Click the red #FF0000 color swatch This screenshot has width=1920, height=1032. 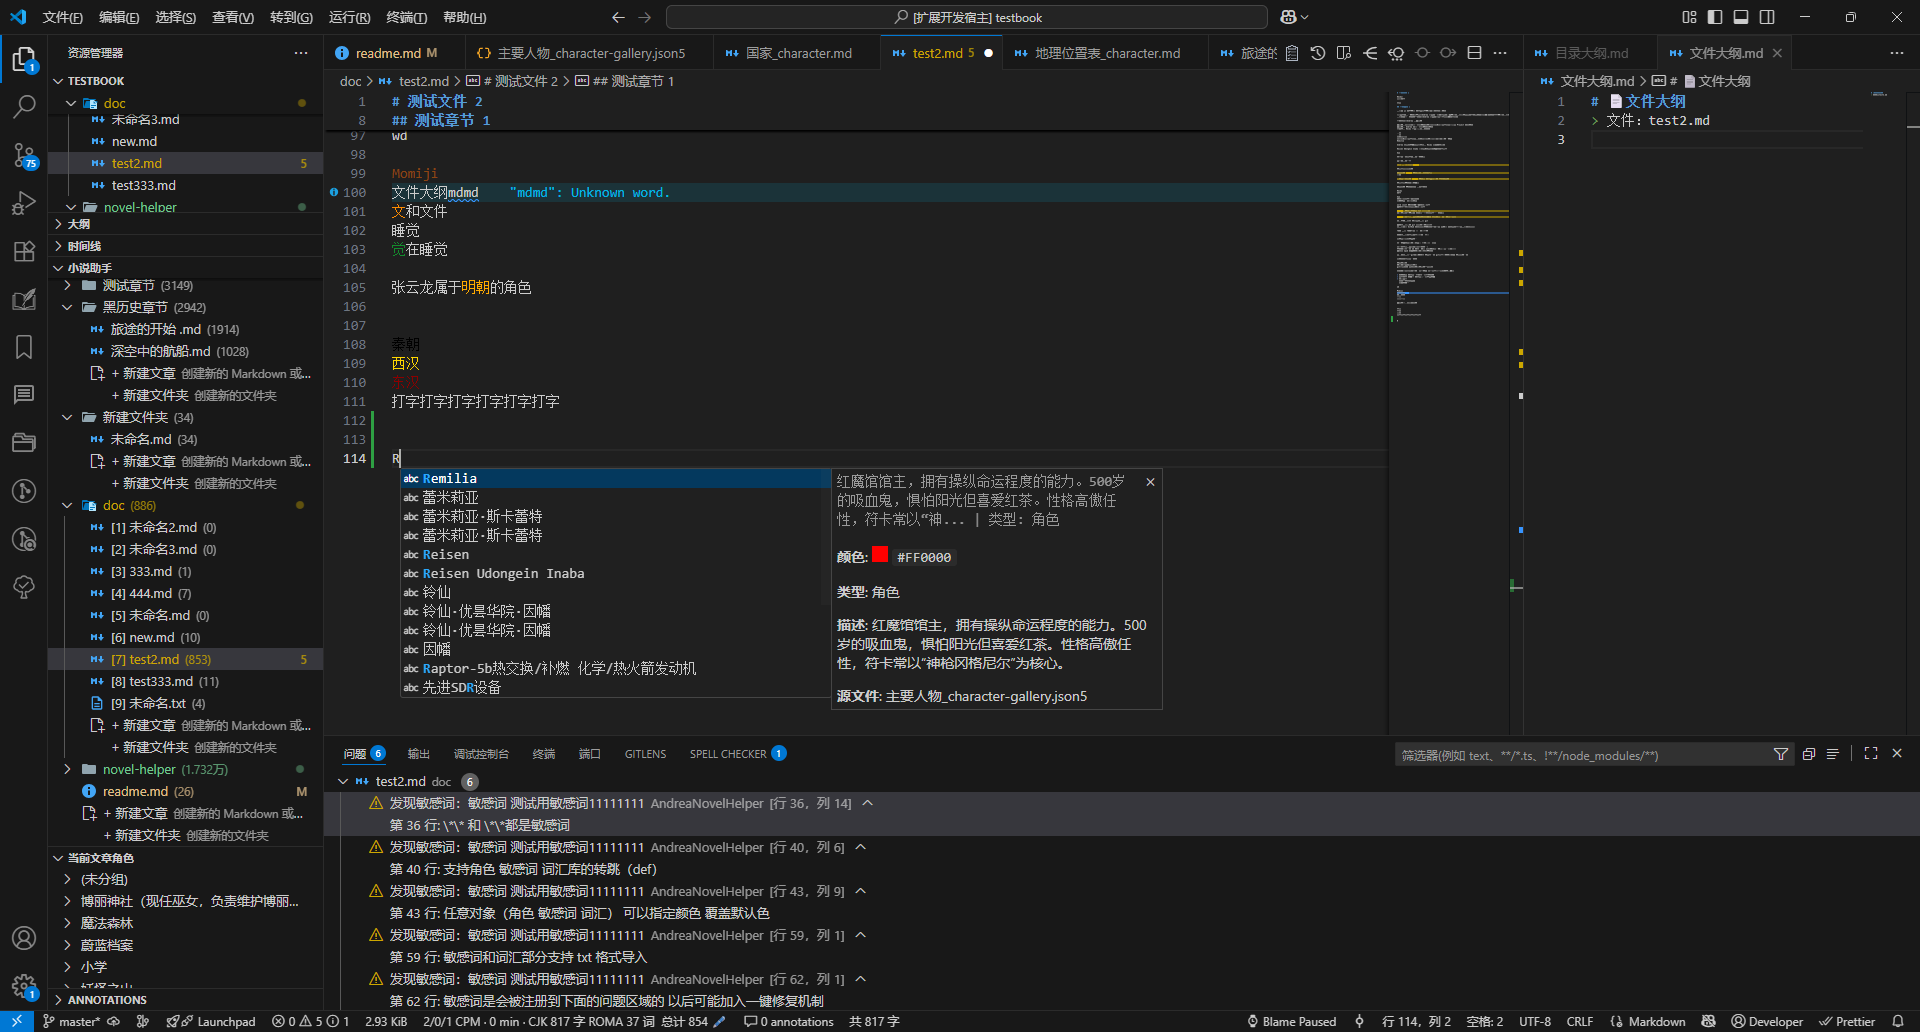pos(880,554)
